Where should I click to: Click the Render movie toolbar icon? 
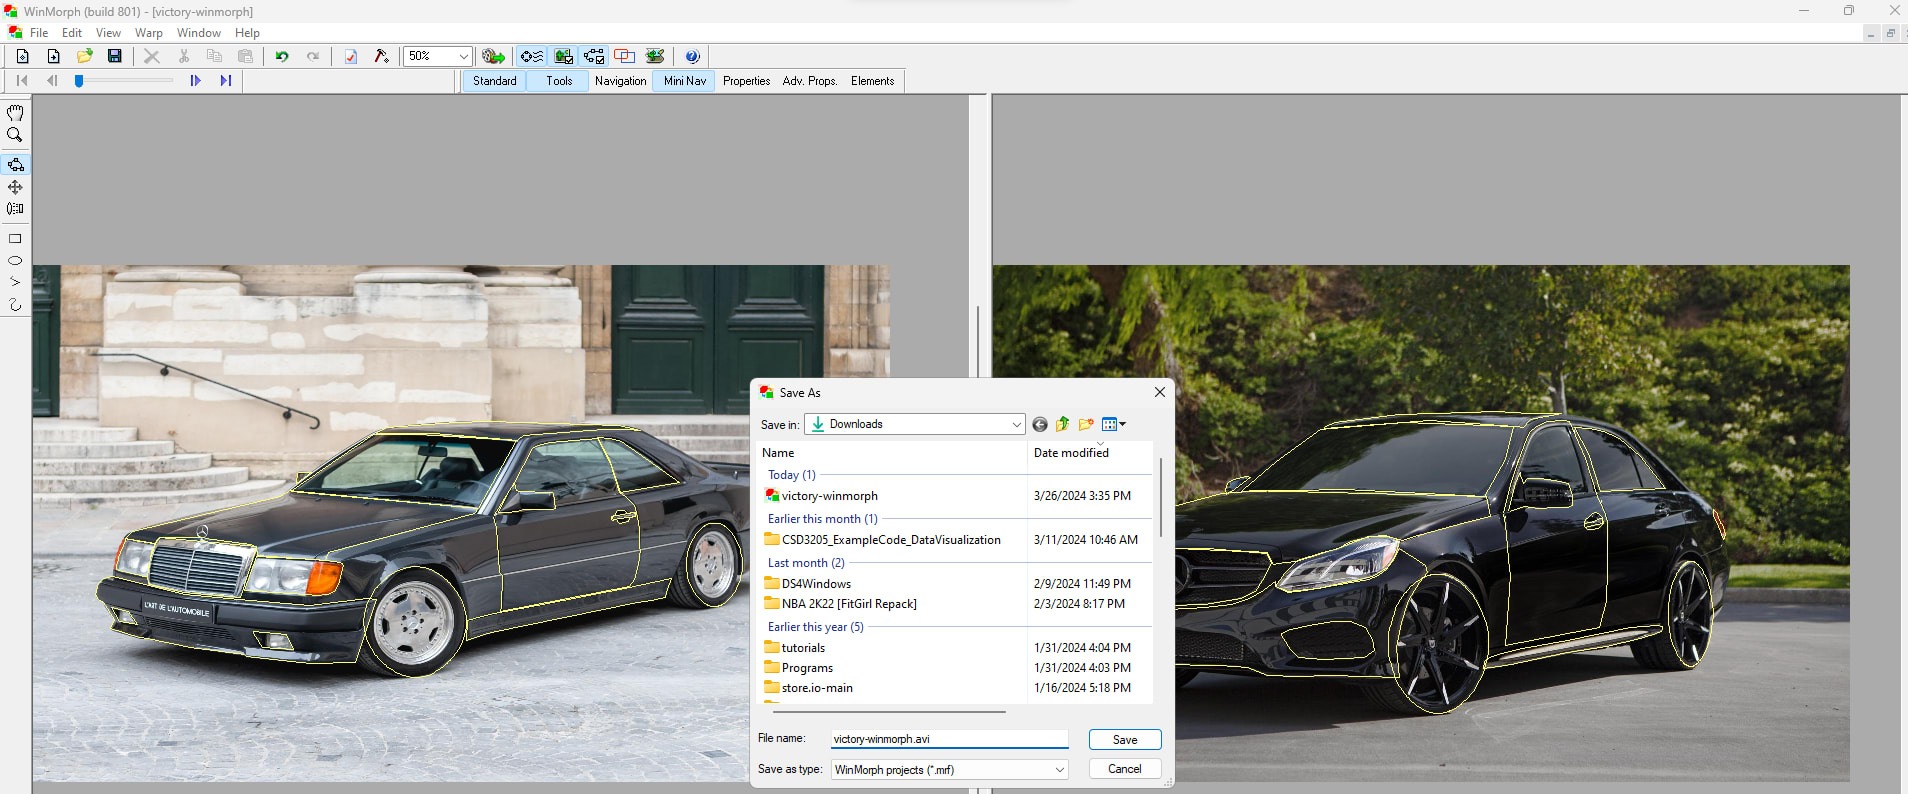click(x=493, y=56)
